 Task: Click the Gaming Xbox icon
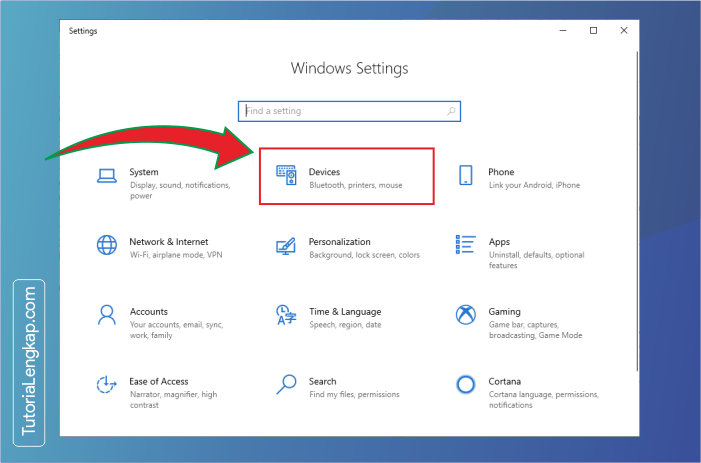pos(465,315)
